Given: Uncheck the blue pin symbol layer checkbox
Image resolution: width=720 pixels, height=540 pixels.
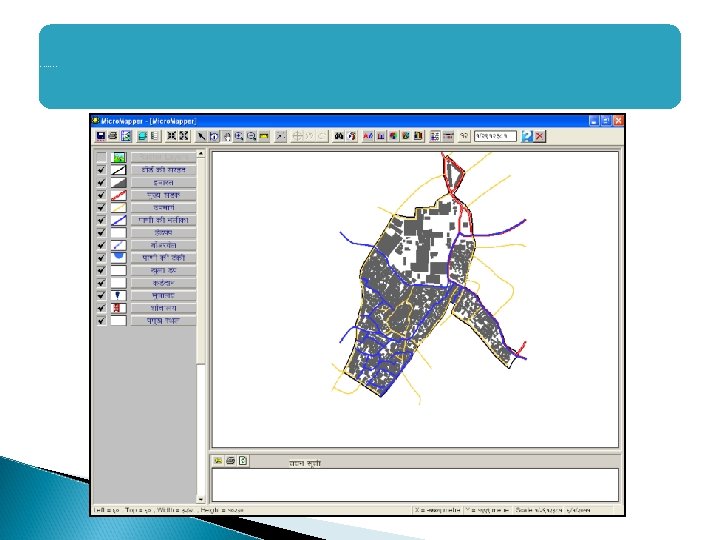Looking at the screenshot, I should (101, 296).
